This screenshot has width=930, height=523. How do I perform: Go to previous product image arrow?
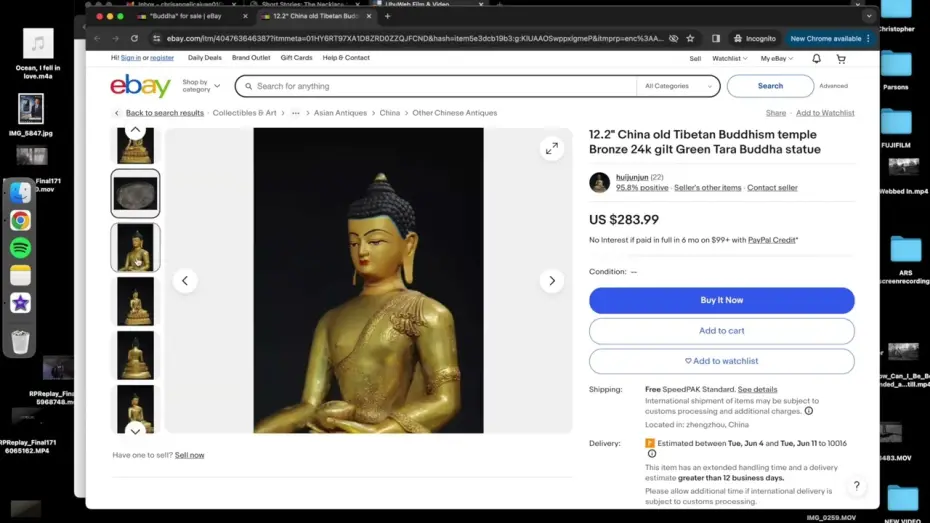pyautogui.click(x=185, y=281)
